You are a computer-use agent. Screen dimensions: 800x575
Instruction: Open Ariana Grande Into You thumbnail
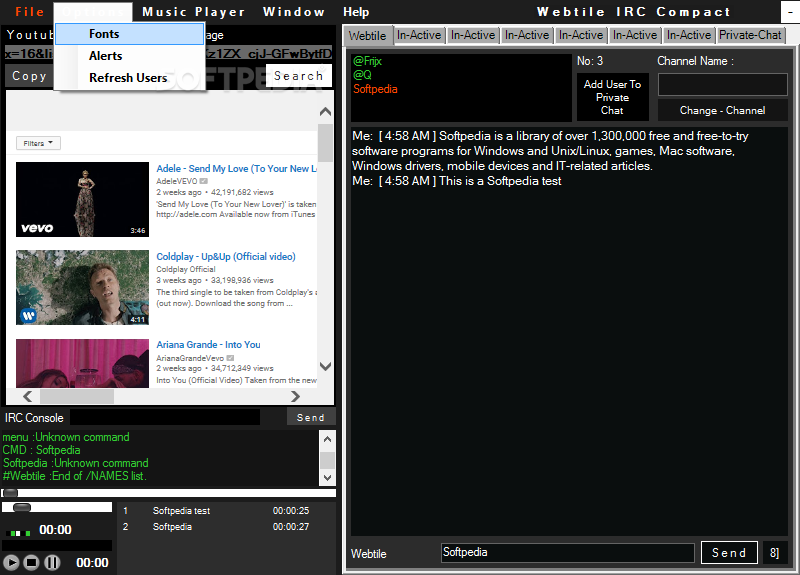click(x=82, y=363)
